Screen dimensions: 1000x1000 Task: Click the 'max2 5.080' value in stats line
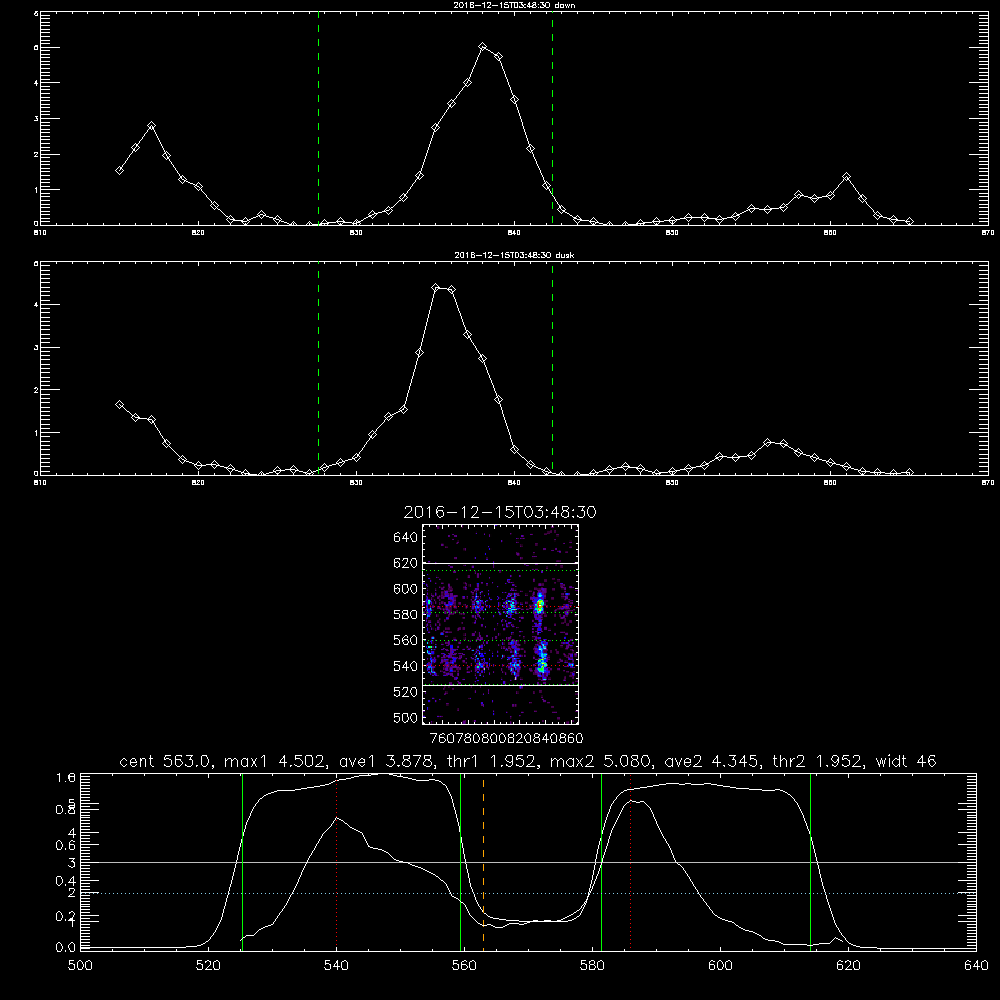point(600,761)
